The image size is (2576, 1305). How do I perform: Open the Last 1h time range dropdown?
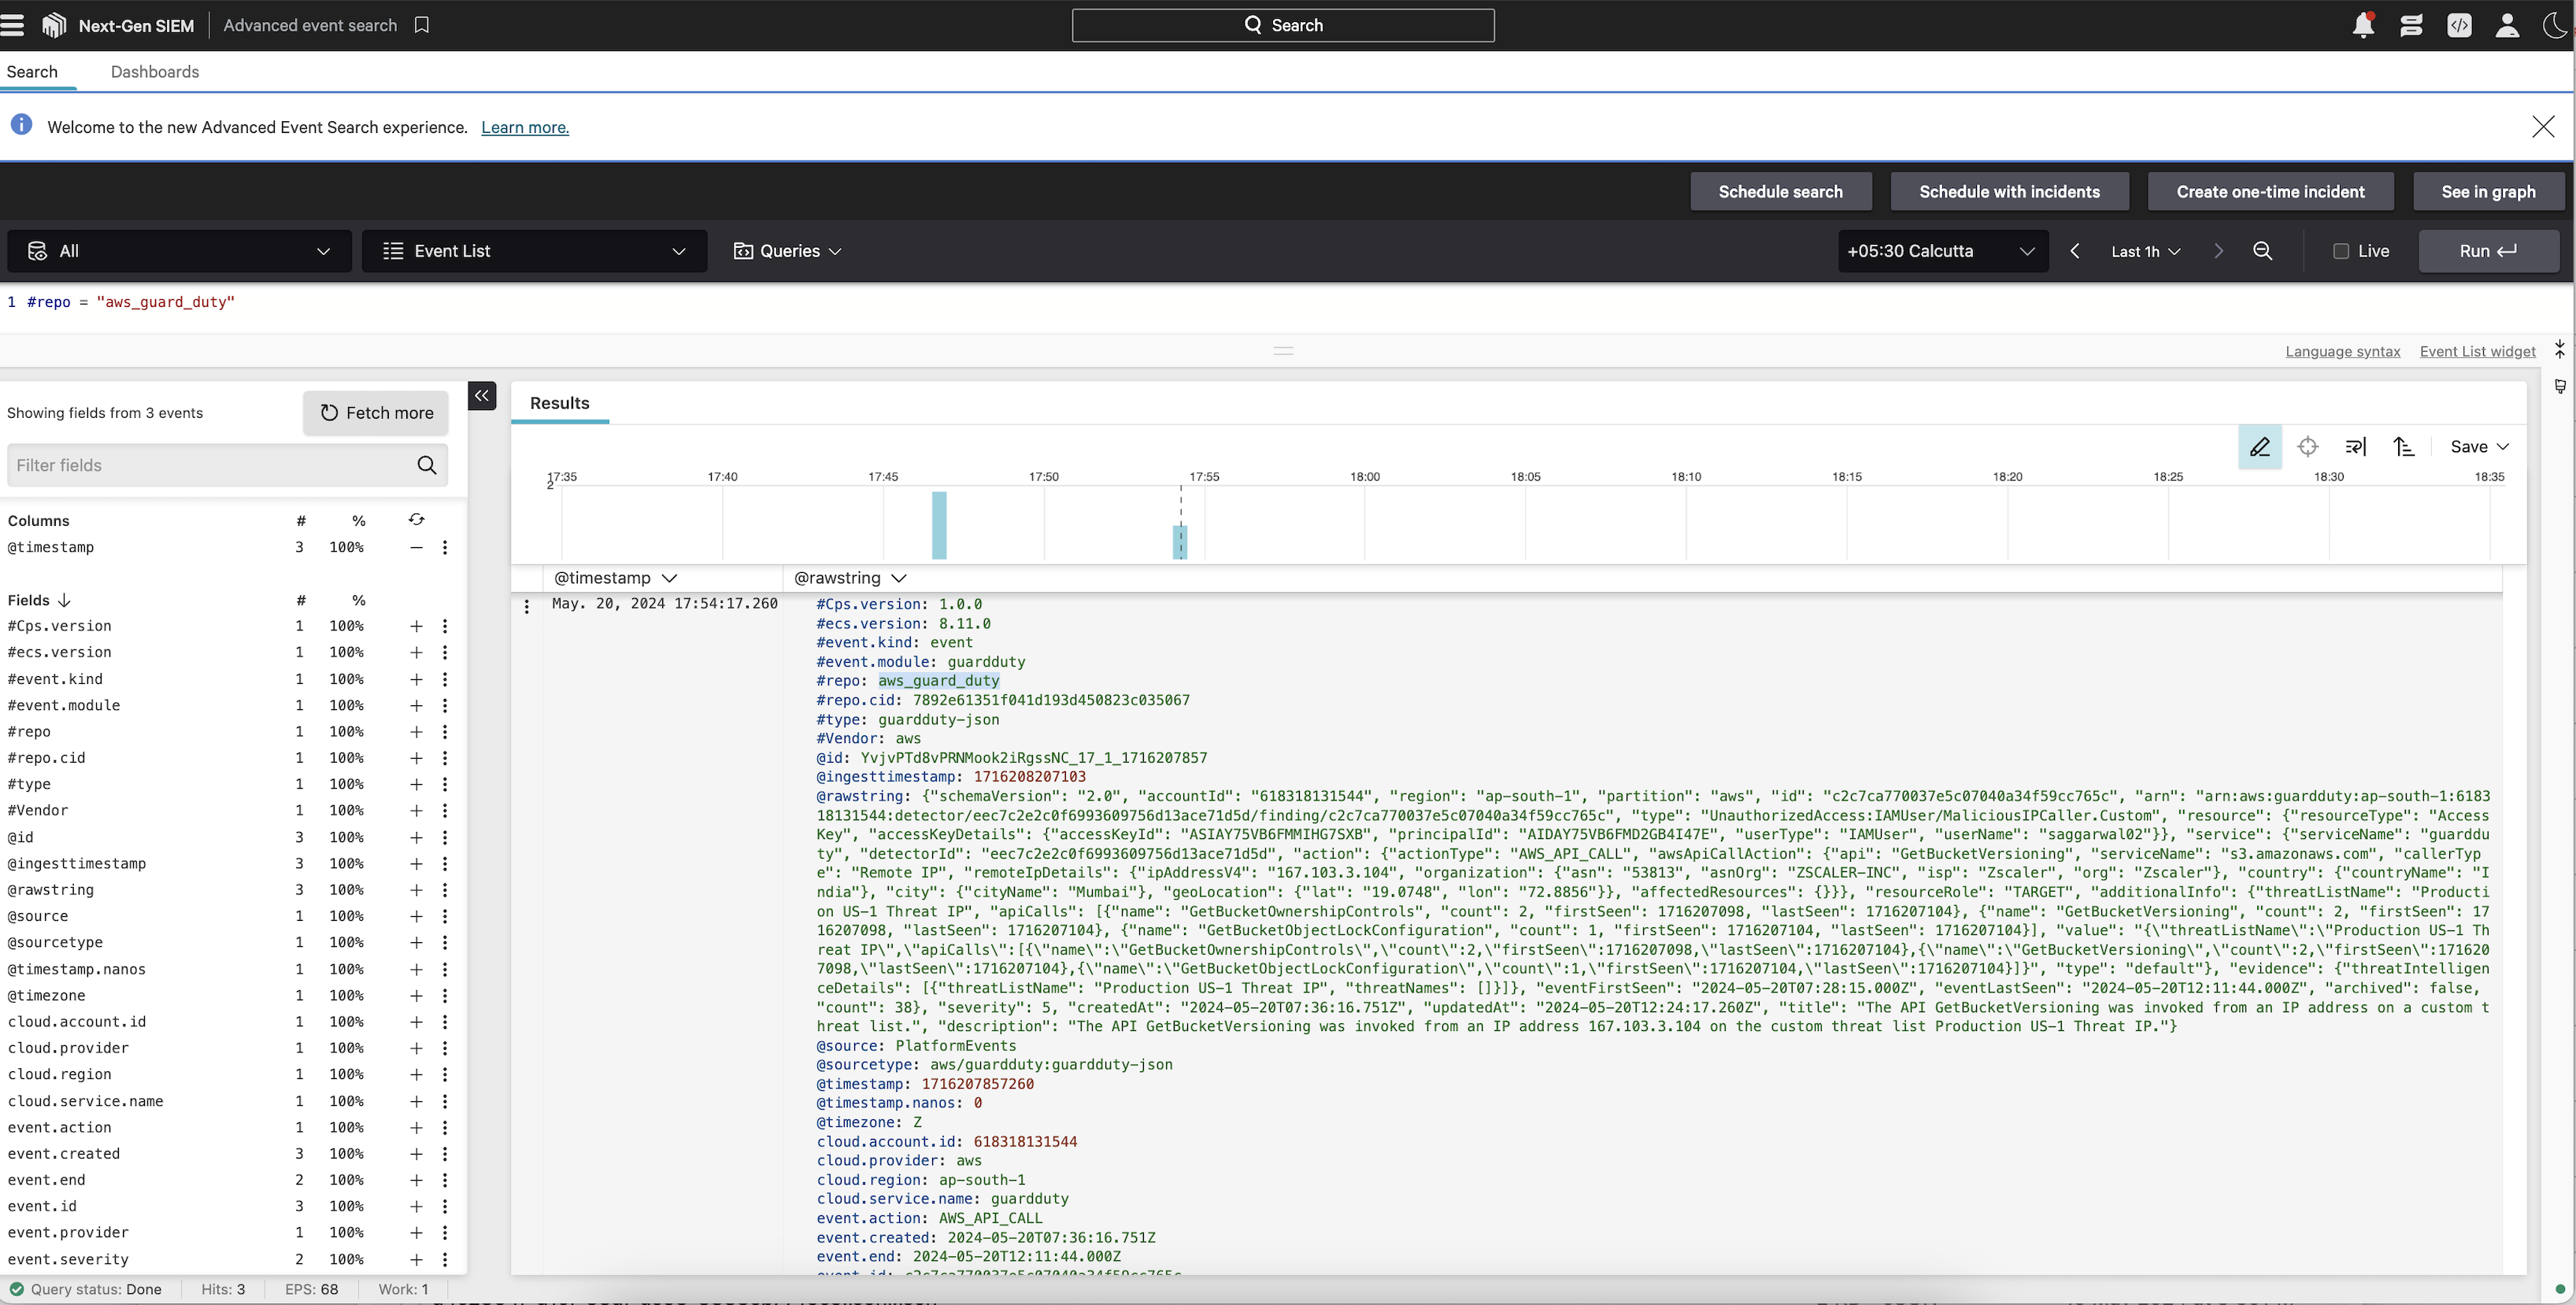click(x=2145, y=251)
